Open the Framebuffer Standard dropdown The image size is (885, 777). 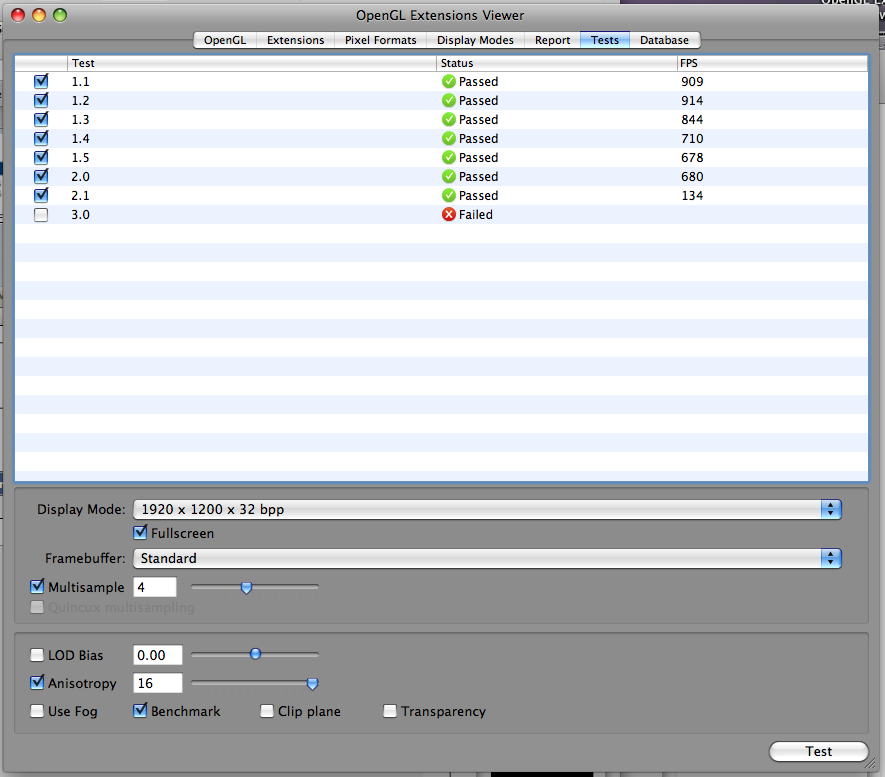(487, 559)
